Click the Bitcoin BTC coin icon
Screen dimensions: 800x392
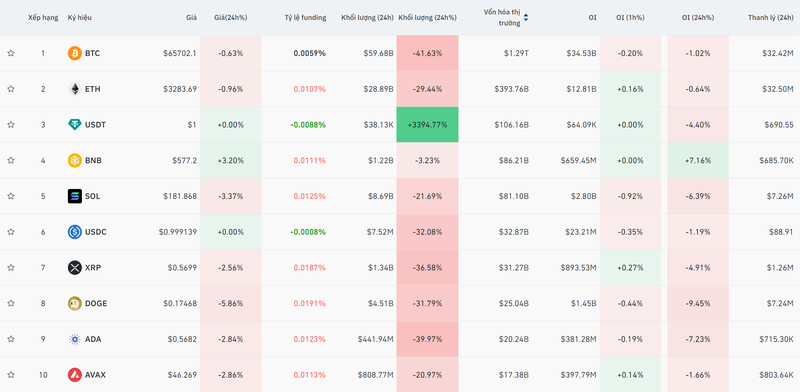tap(74, 53)
